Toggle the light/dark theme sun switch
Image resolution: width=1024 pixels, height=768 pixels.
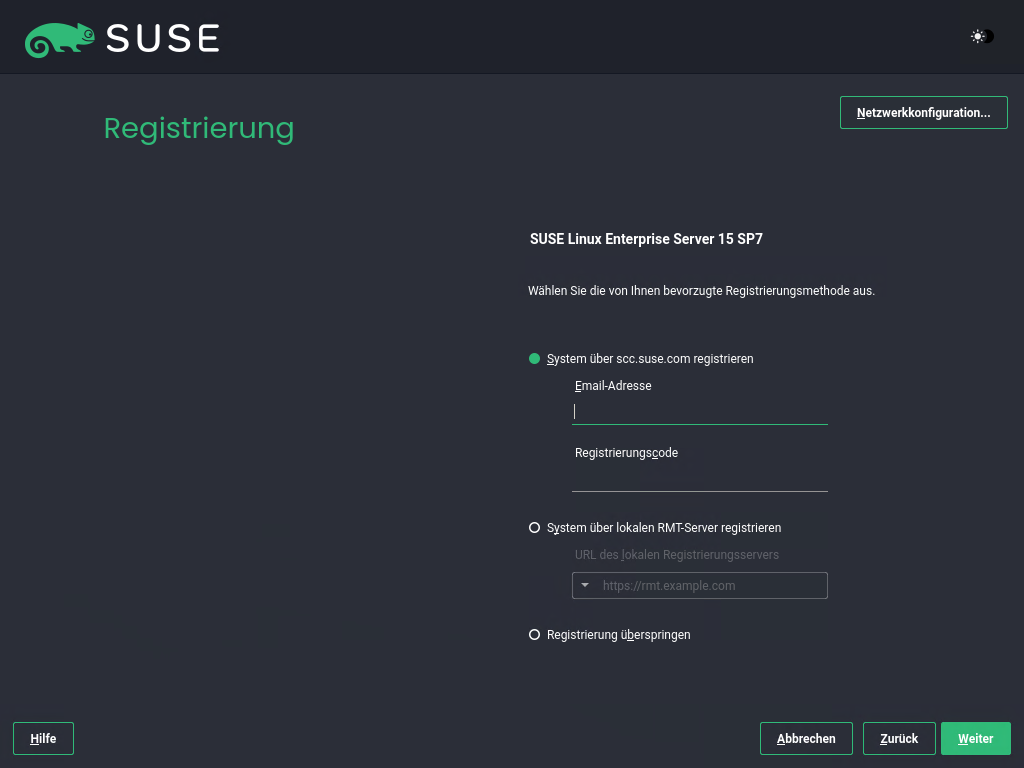click(x=982, y=37)
